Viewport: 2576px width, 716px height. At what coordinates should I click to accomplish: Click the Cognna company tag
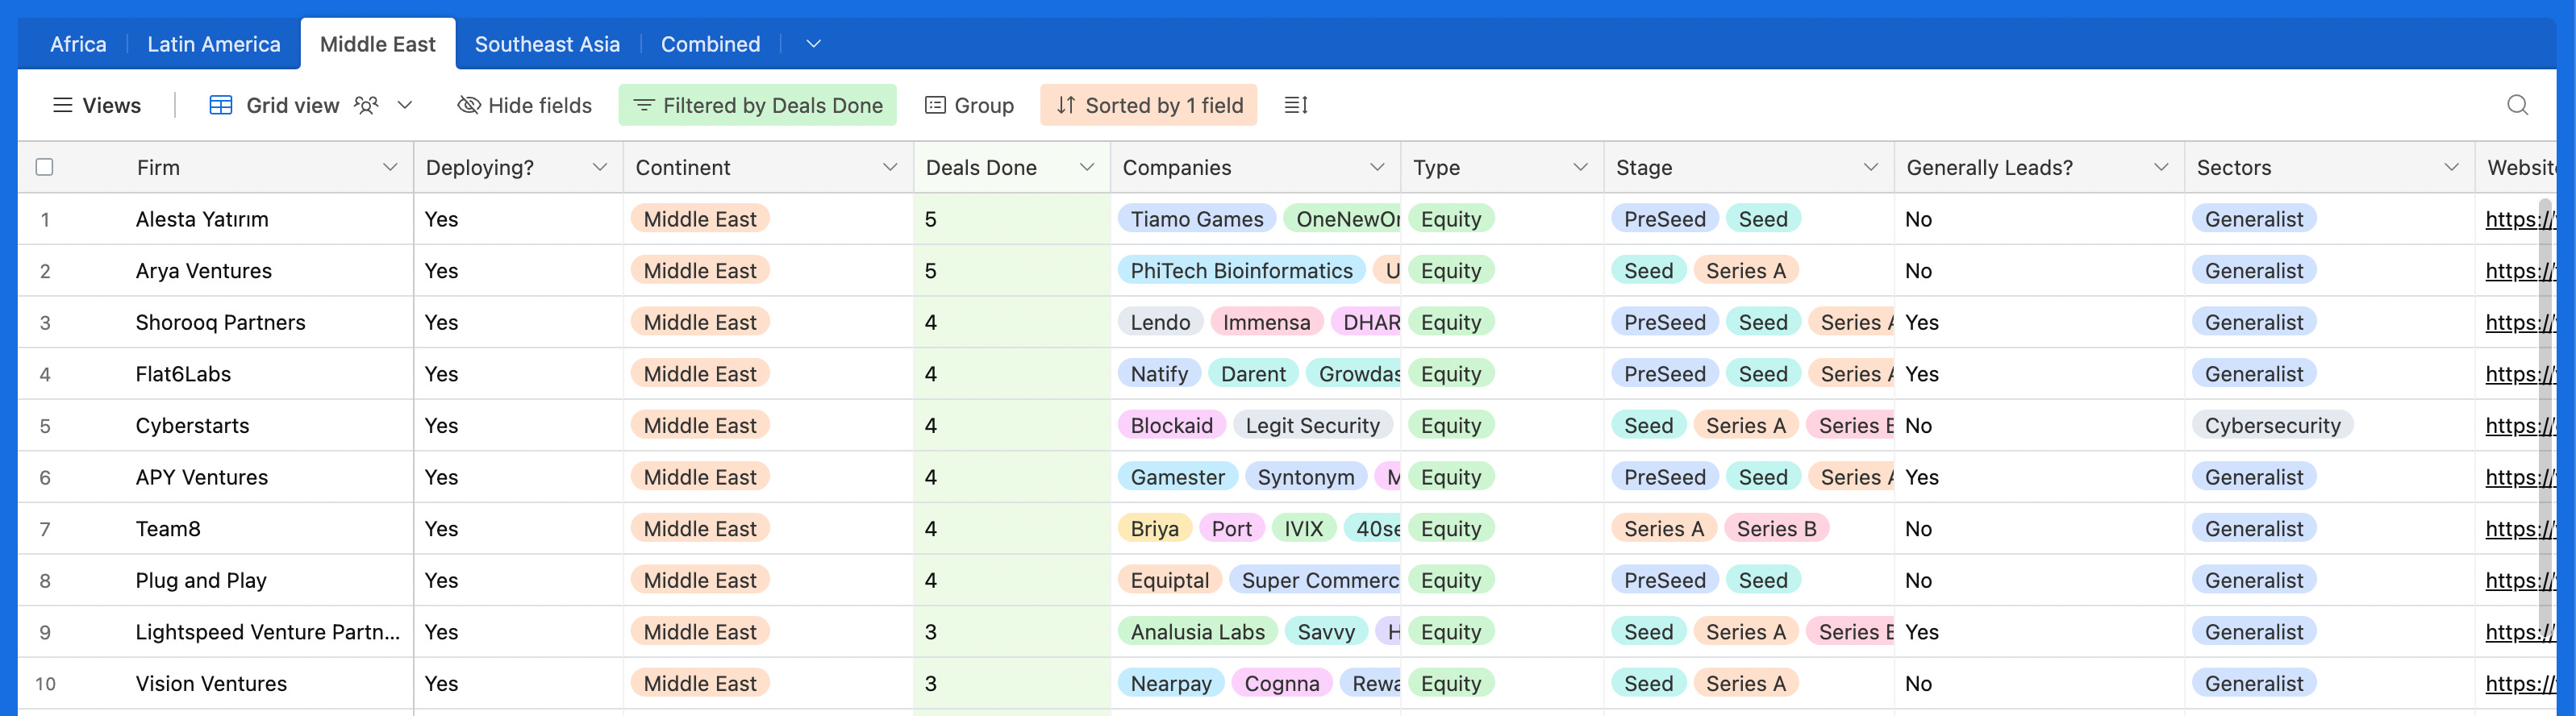coord(1281,683)
